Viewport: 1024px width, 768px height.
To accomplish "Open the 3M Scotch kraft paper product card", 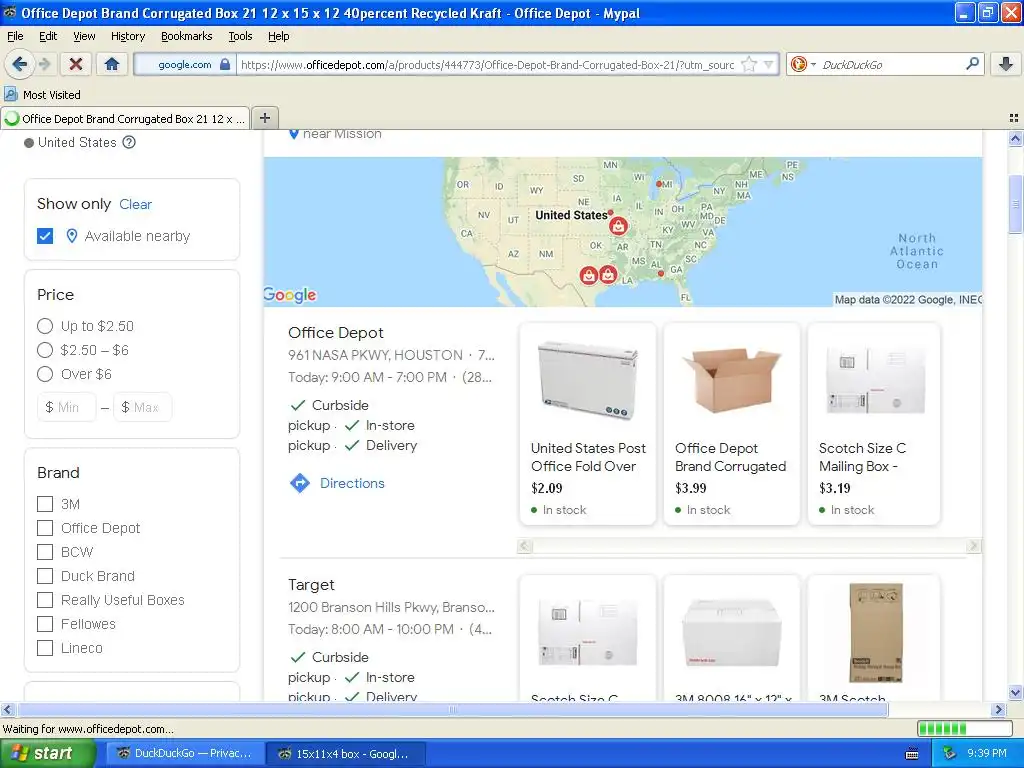I will point(874,638).
